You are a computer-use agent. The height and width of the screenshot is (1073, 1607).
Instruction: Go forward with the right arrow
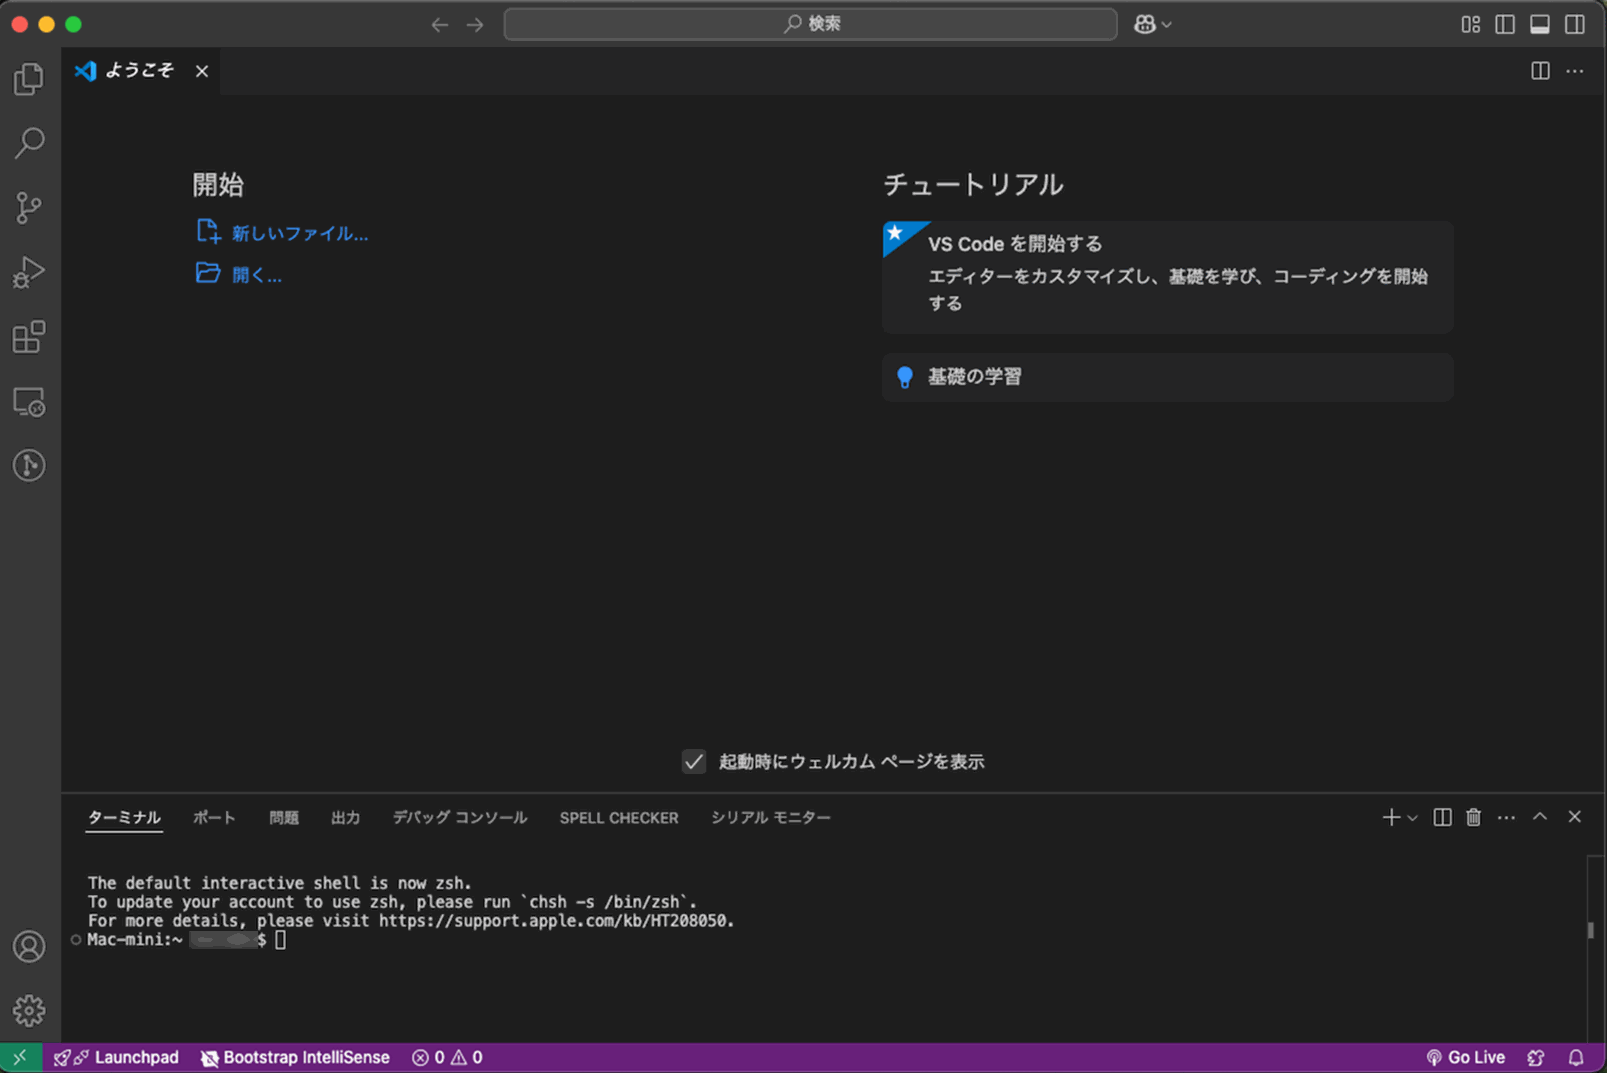click(x=475, y=24)
